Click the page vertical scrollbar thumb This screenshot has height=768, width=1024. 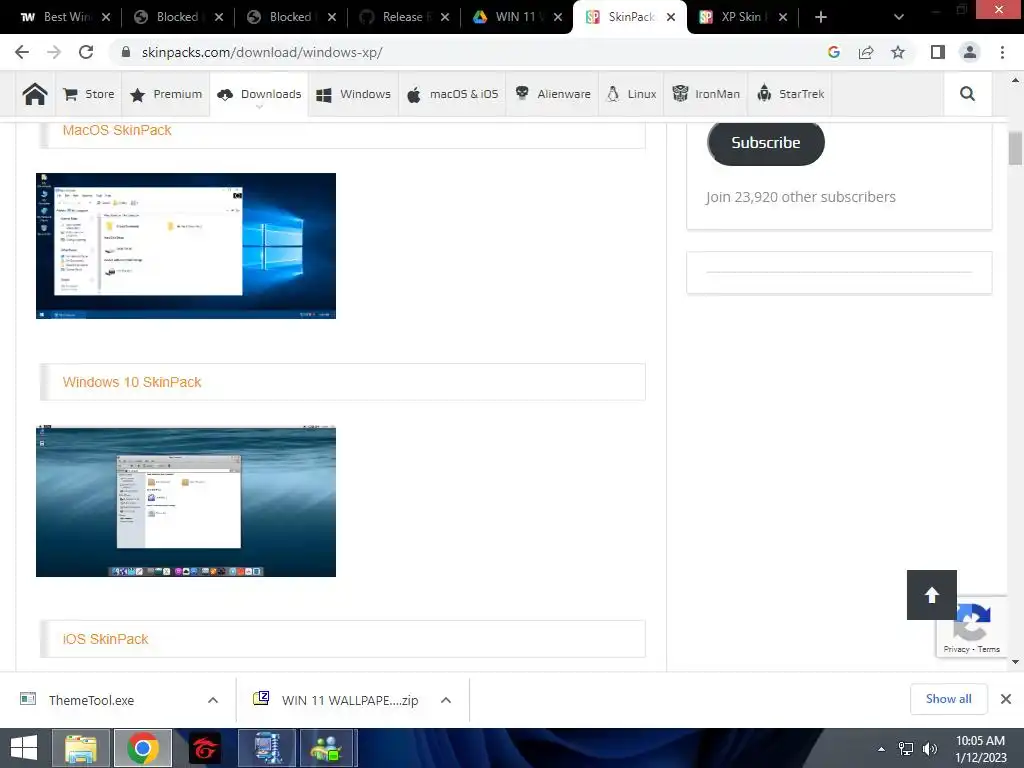coord(1015,148)
